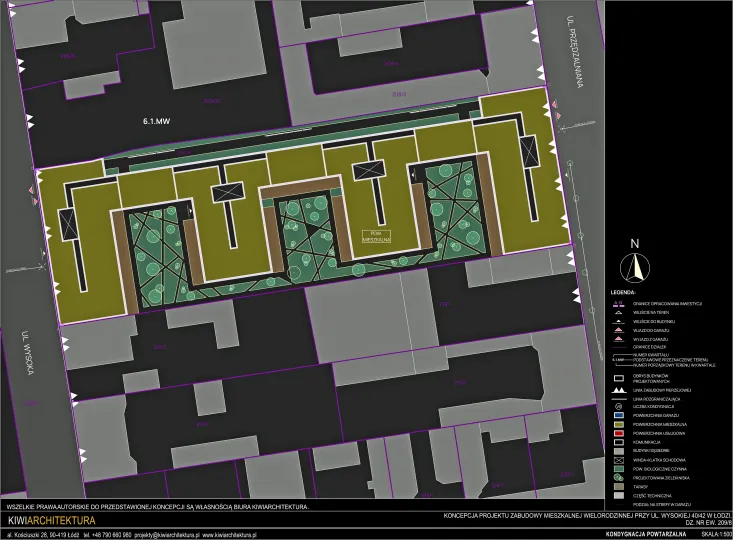Select the 'Wjazd do garażu' legend marker
Image resolution: width=733 pixels, height=540 pixels.
[619, 330]
